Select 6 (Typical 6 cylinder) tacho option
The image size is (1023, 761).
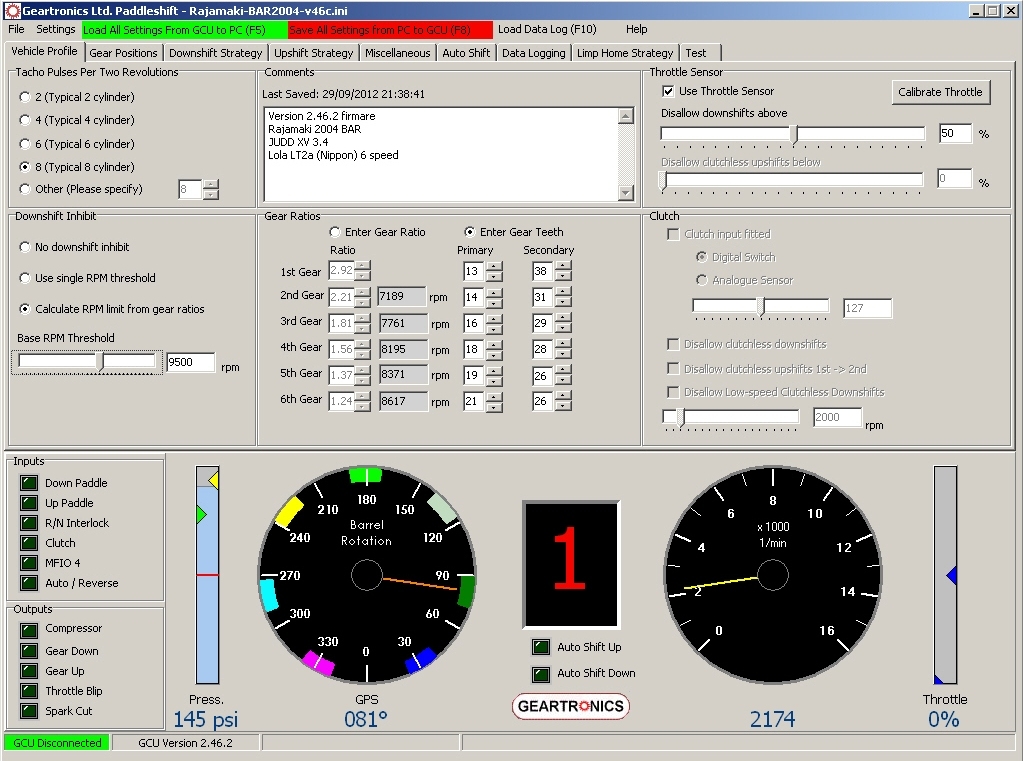(x=25, y=144)
